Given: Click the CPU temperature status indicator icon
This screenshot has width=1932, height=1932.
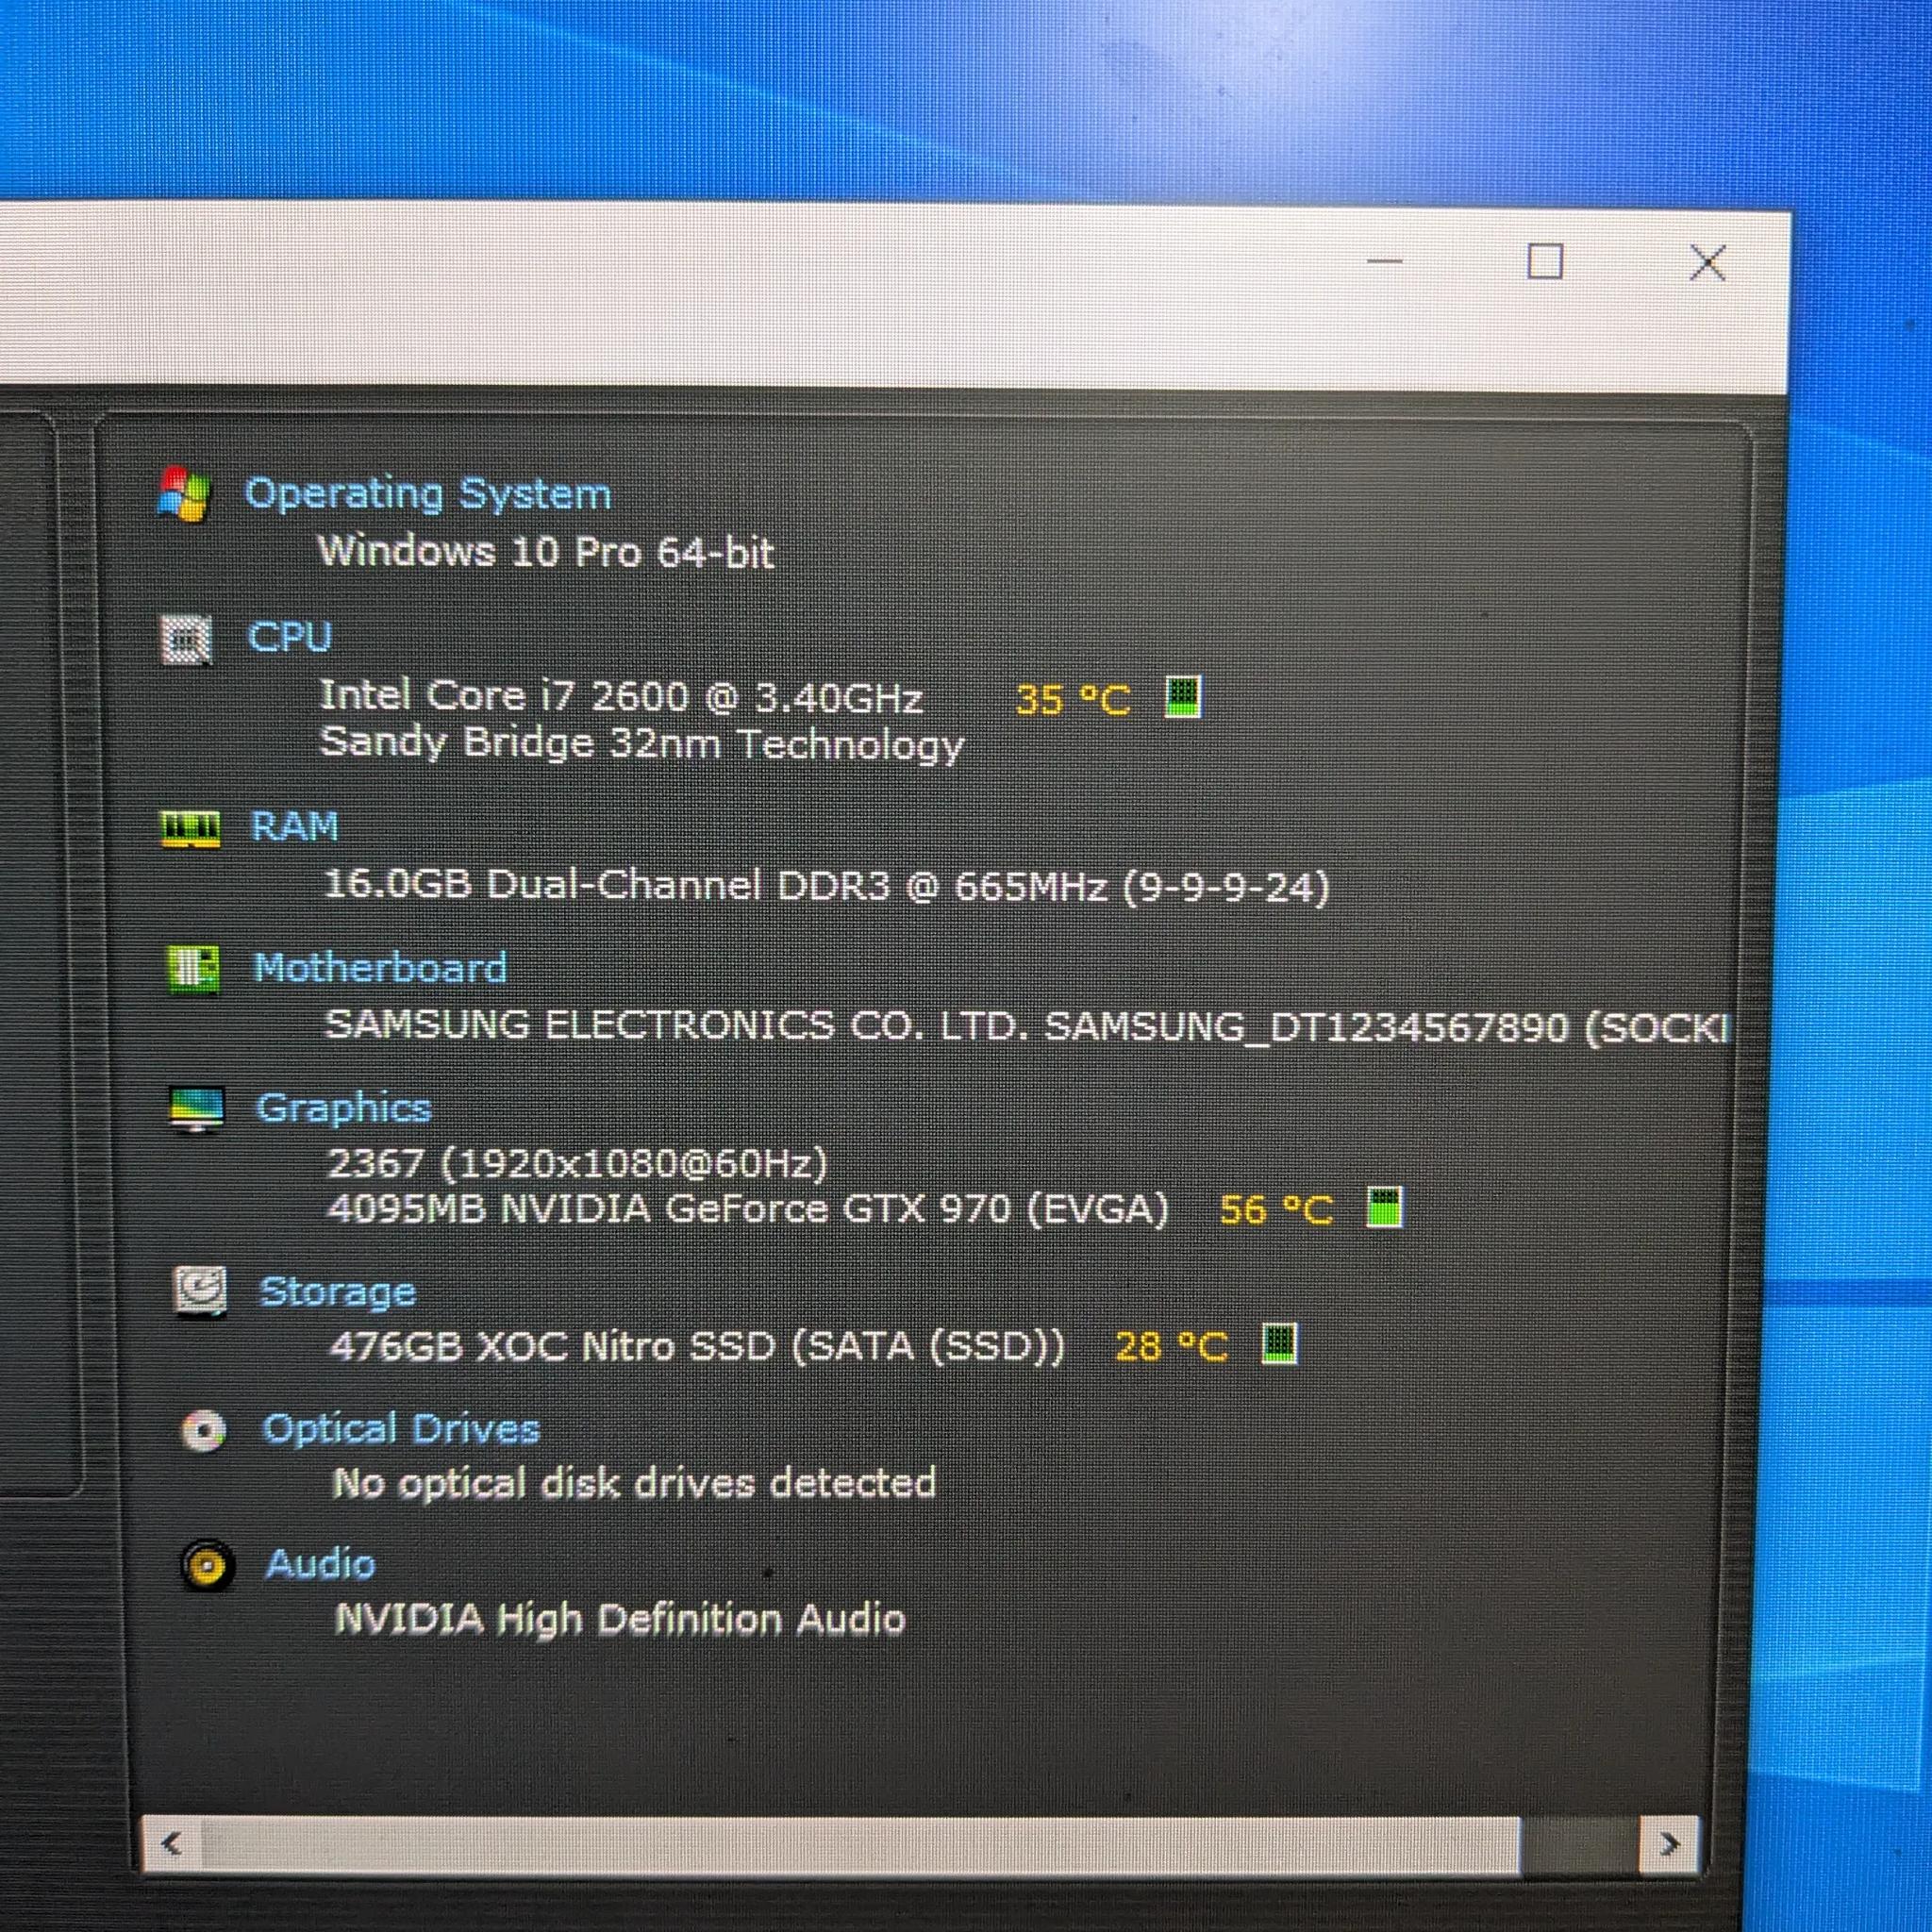Looking at the screenshot, I should coord(1183,697).
